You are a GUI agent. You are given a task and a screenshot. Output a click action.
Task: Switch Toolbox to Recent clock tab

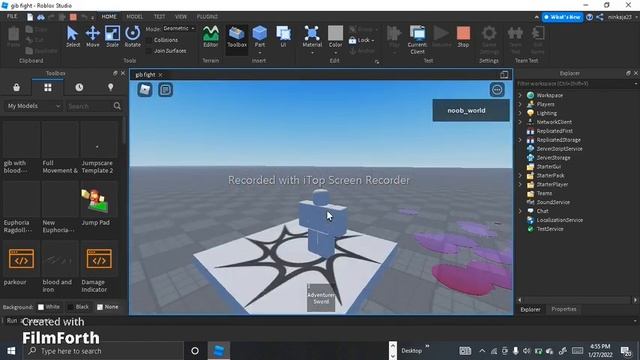pos(79,87)
